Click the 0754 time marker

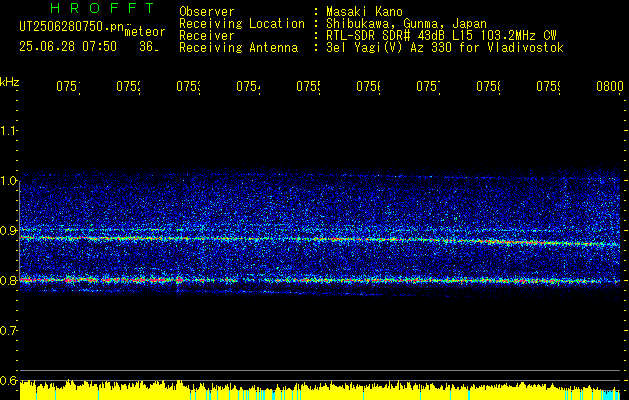click(248, 87)
